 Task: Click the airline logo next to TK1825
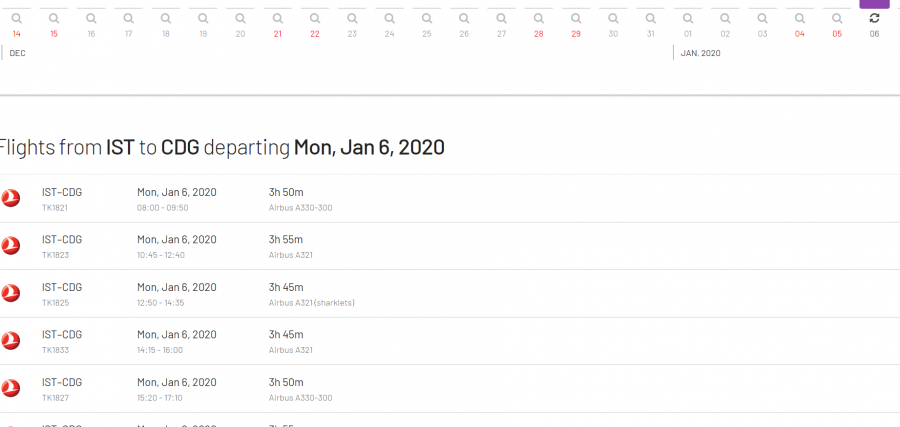coord(11,293)
